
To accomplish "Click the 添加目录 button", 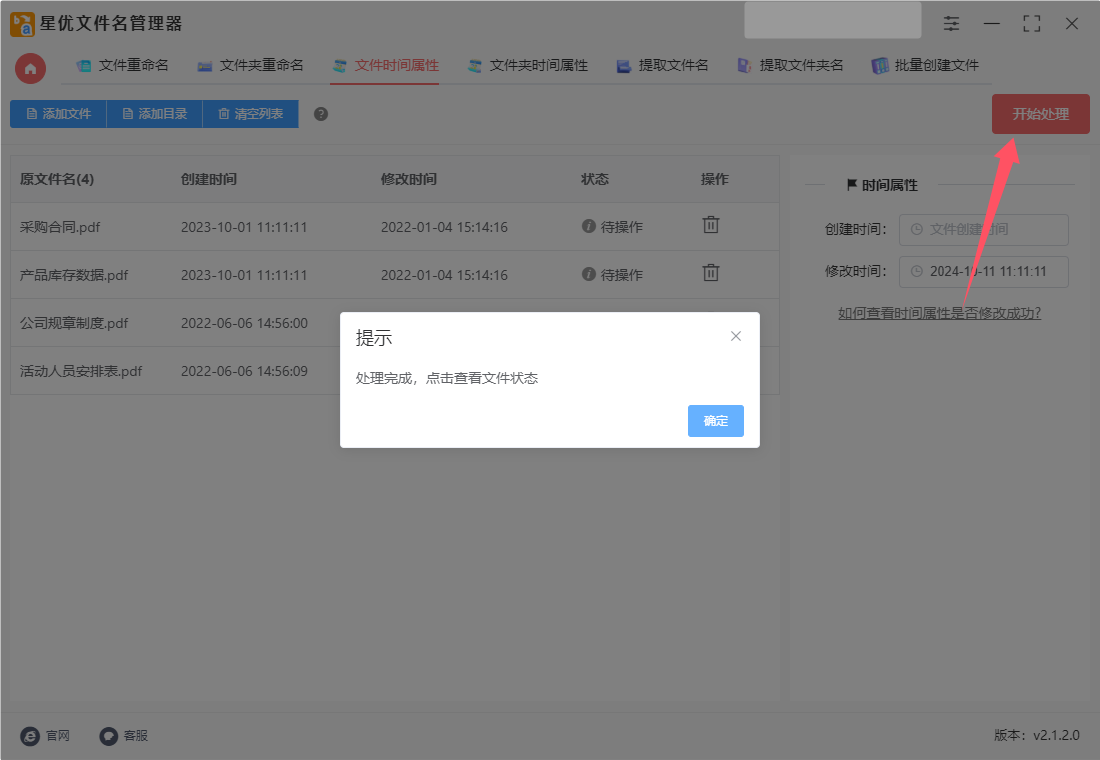I will [x=154, y=114].
